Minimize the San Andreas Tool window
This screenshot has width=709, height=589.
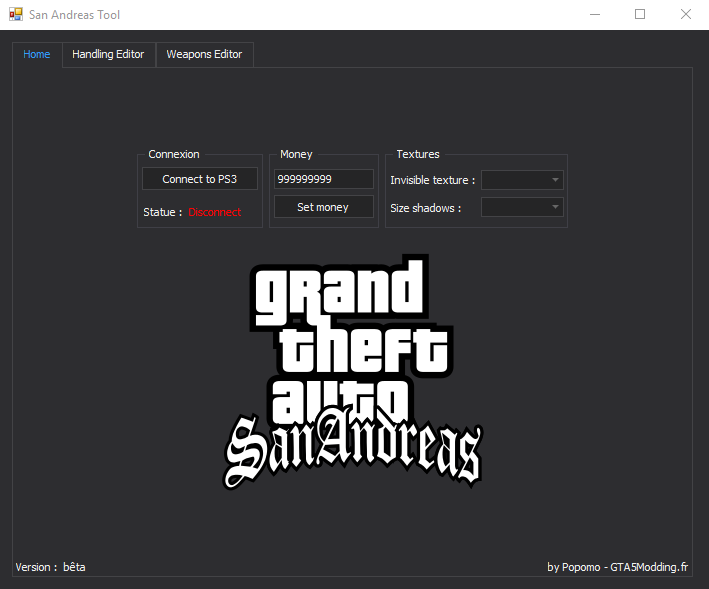[595, 14]
